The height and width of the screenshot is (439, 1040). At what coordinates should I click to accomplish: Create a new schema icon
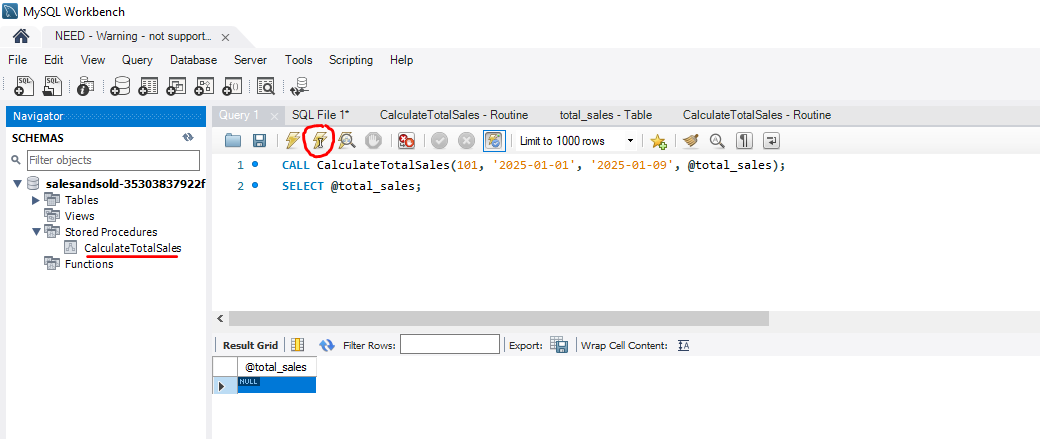[x=120, y=86]
